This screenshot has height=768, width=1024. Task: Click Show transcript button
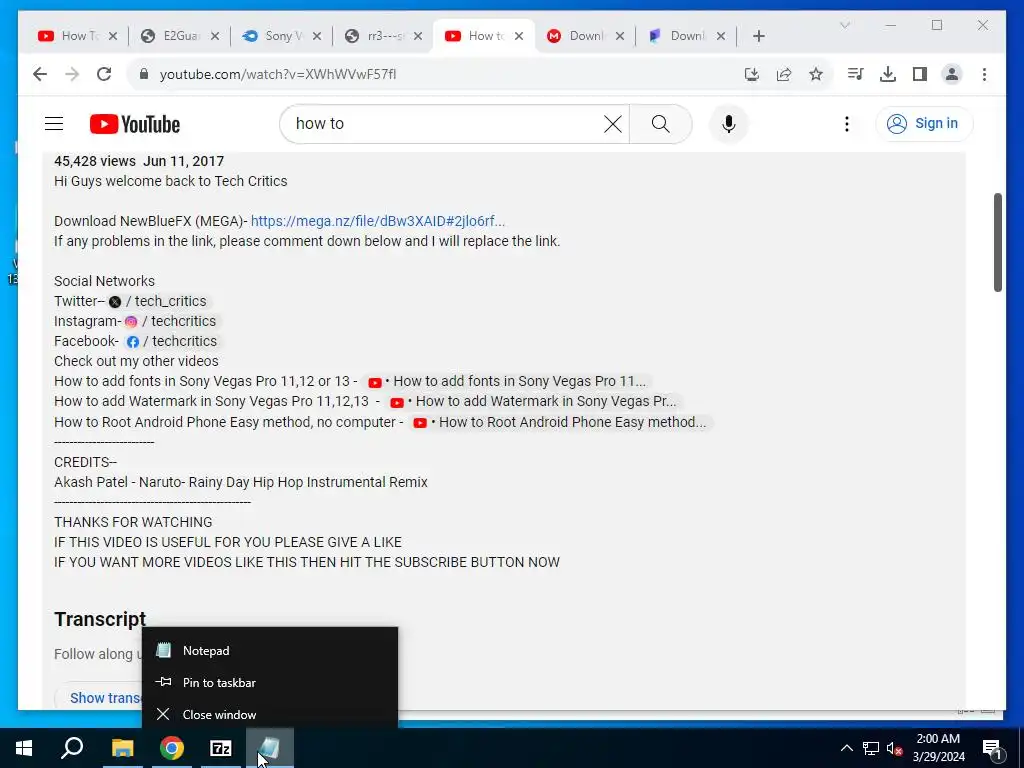104,697
